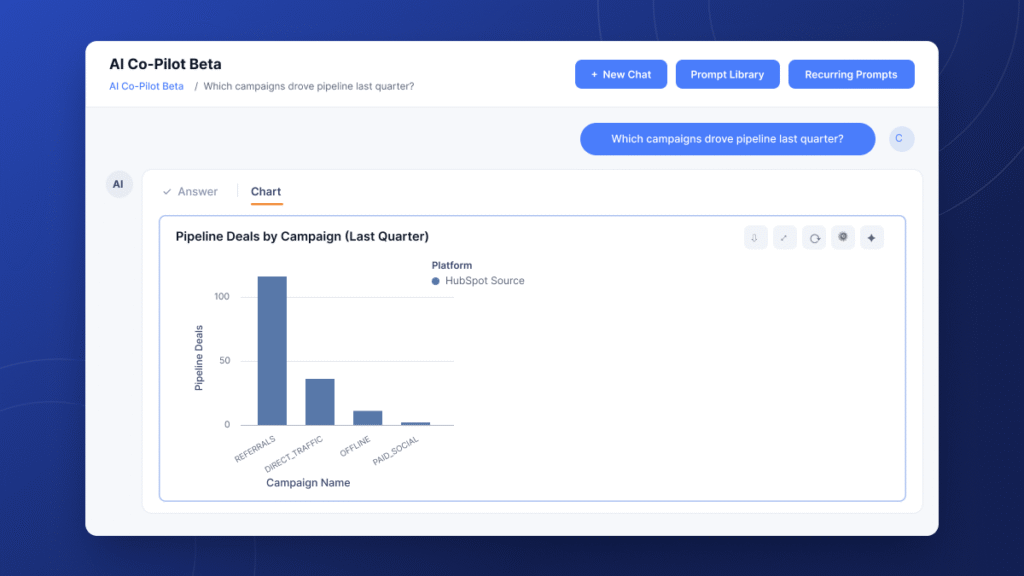Start a New Chat
Viewport: 1024px width, 576px height.
pos(620,74)
